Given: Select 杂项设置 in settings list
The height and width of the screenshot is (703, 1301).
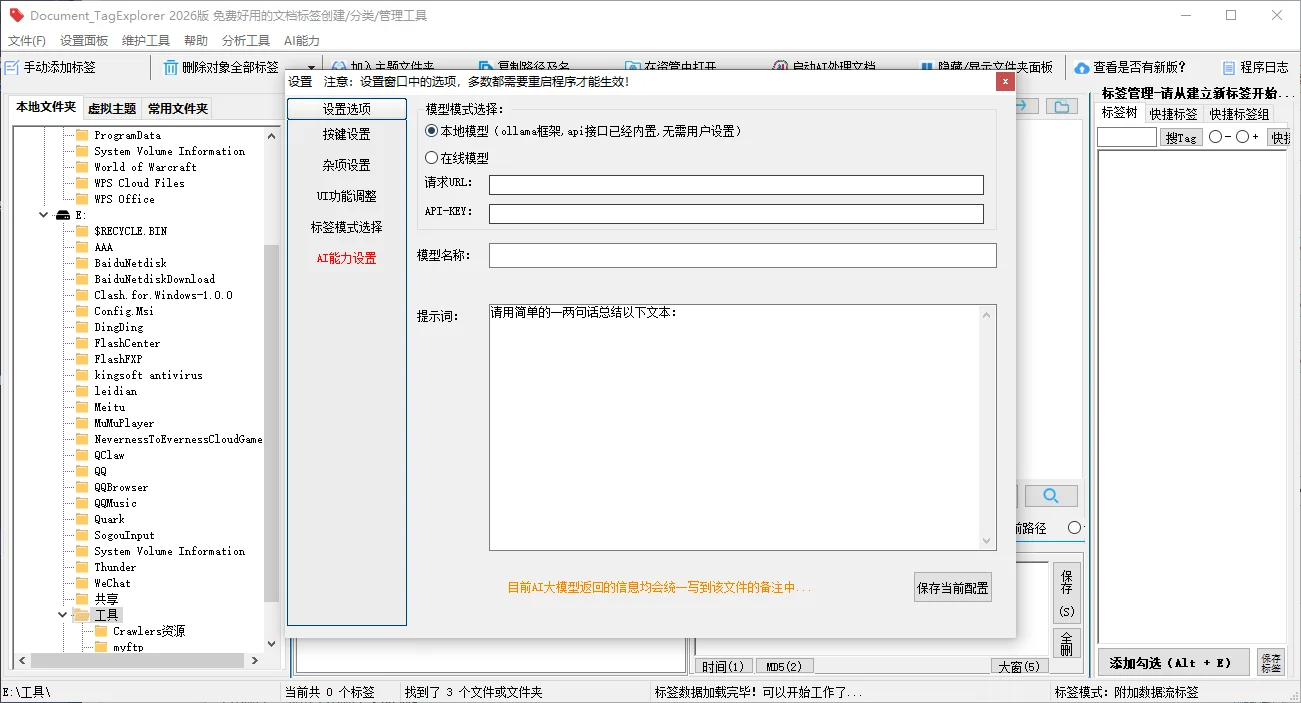Looking at the screenshot, I should (346, 165).
